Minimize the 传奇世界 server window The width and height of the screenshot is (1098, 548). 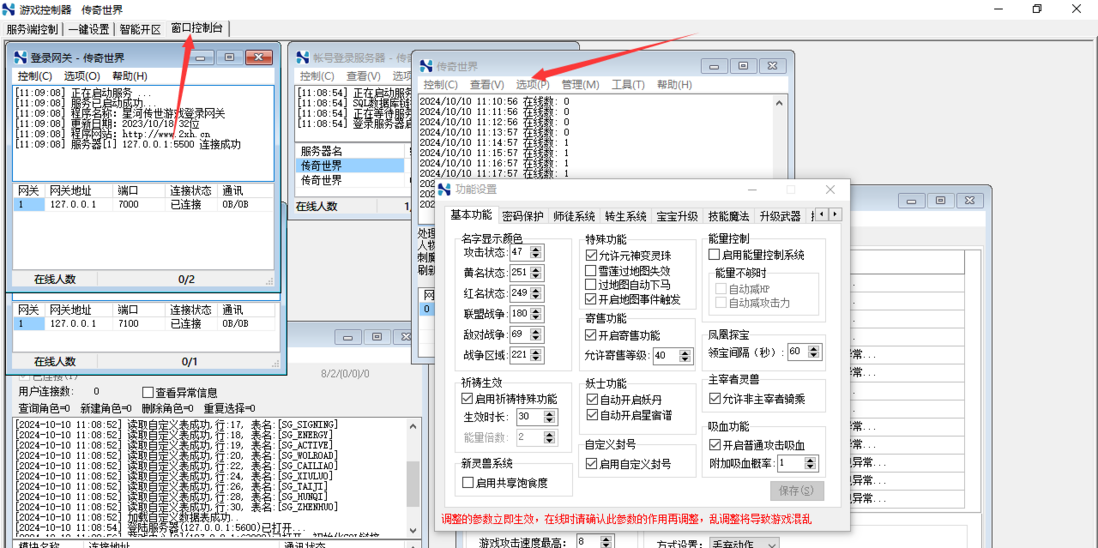(x=714, y=66)
